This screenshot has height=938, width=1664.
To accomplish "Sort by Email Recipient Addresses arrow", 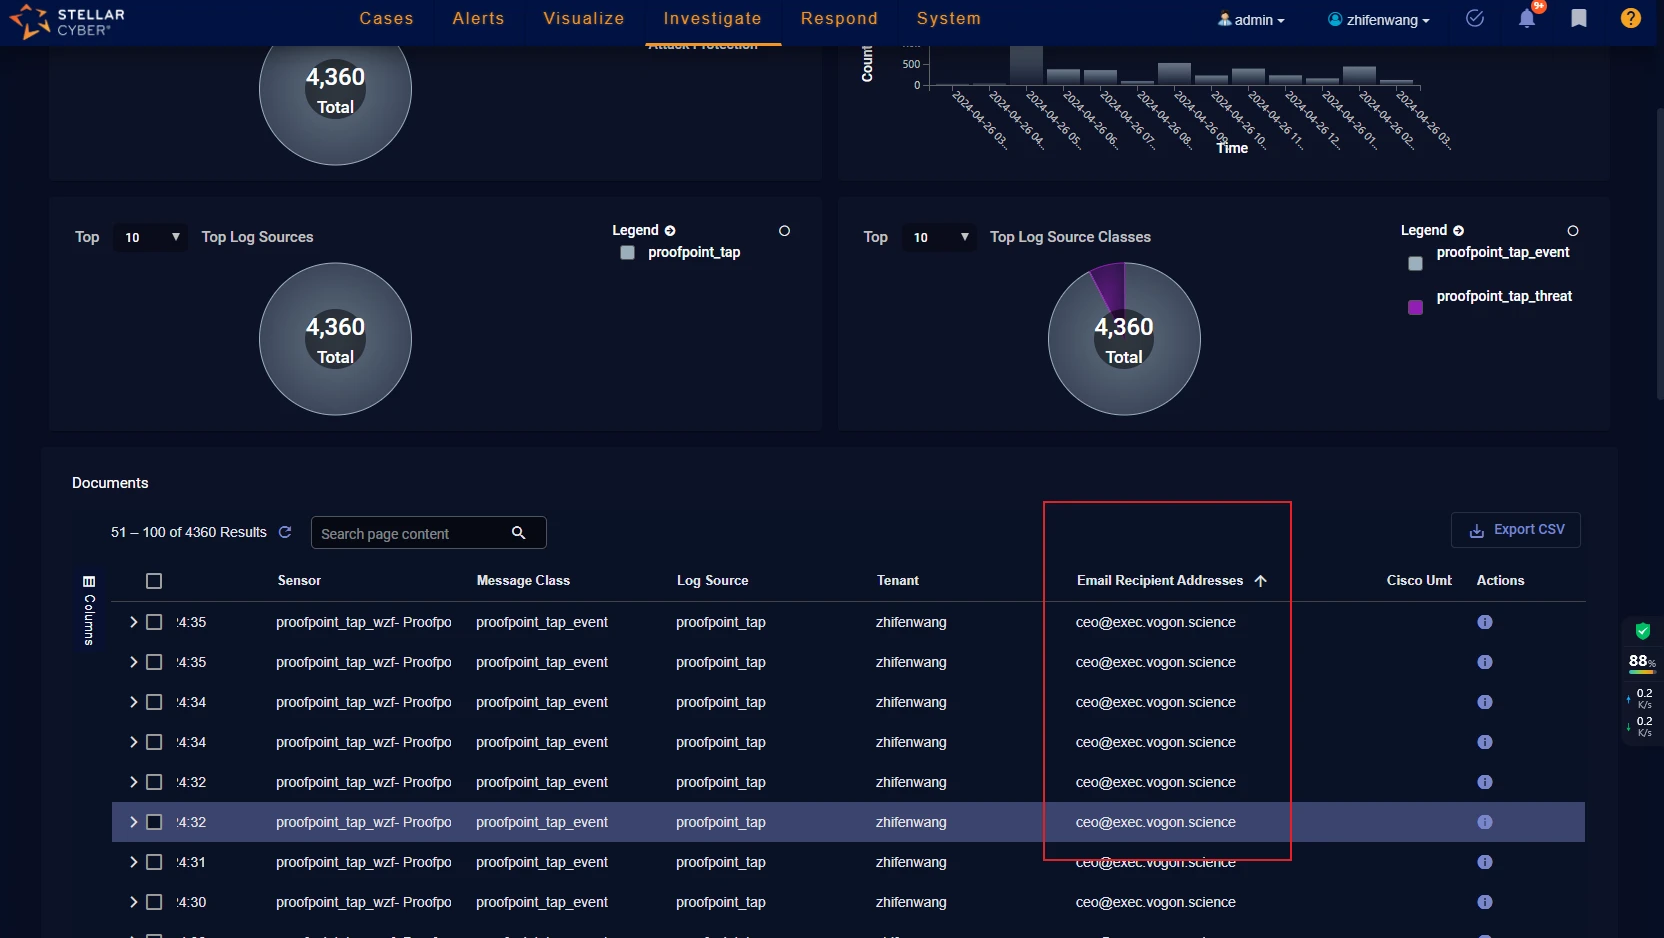I will [1260, 581].
